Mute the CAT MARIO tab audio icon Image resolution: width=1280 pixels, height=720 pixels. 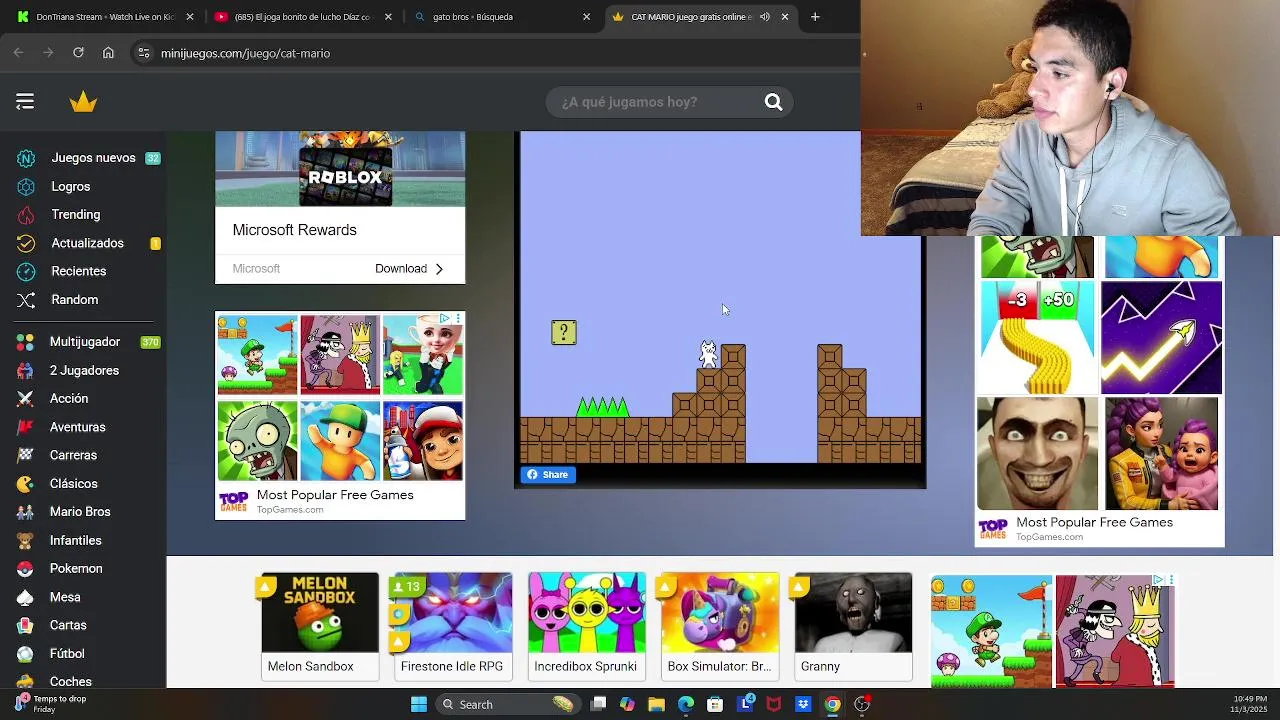click(765, 17)
